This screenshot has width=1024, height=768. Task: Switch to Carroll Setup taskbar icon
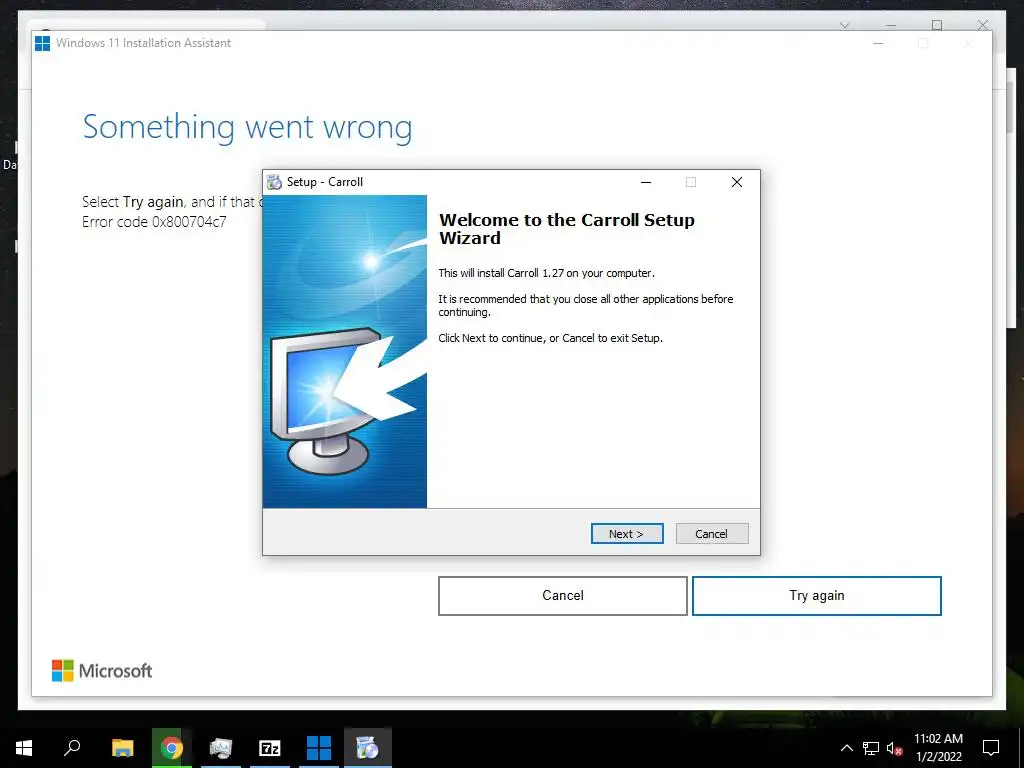368,748
